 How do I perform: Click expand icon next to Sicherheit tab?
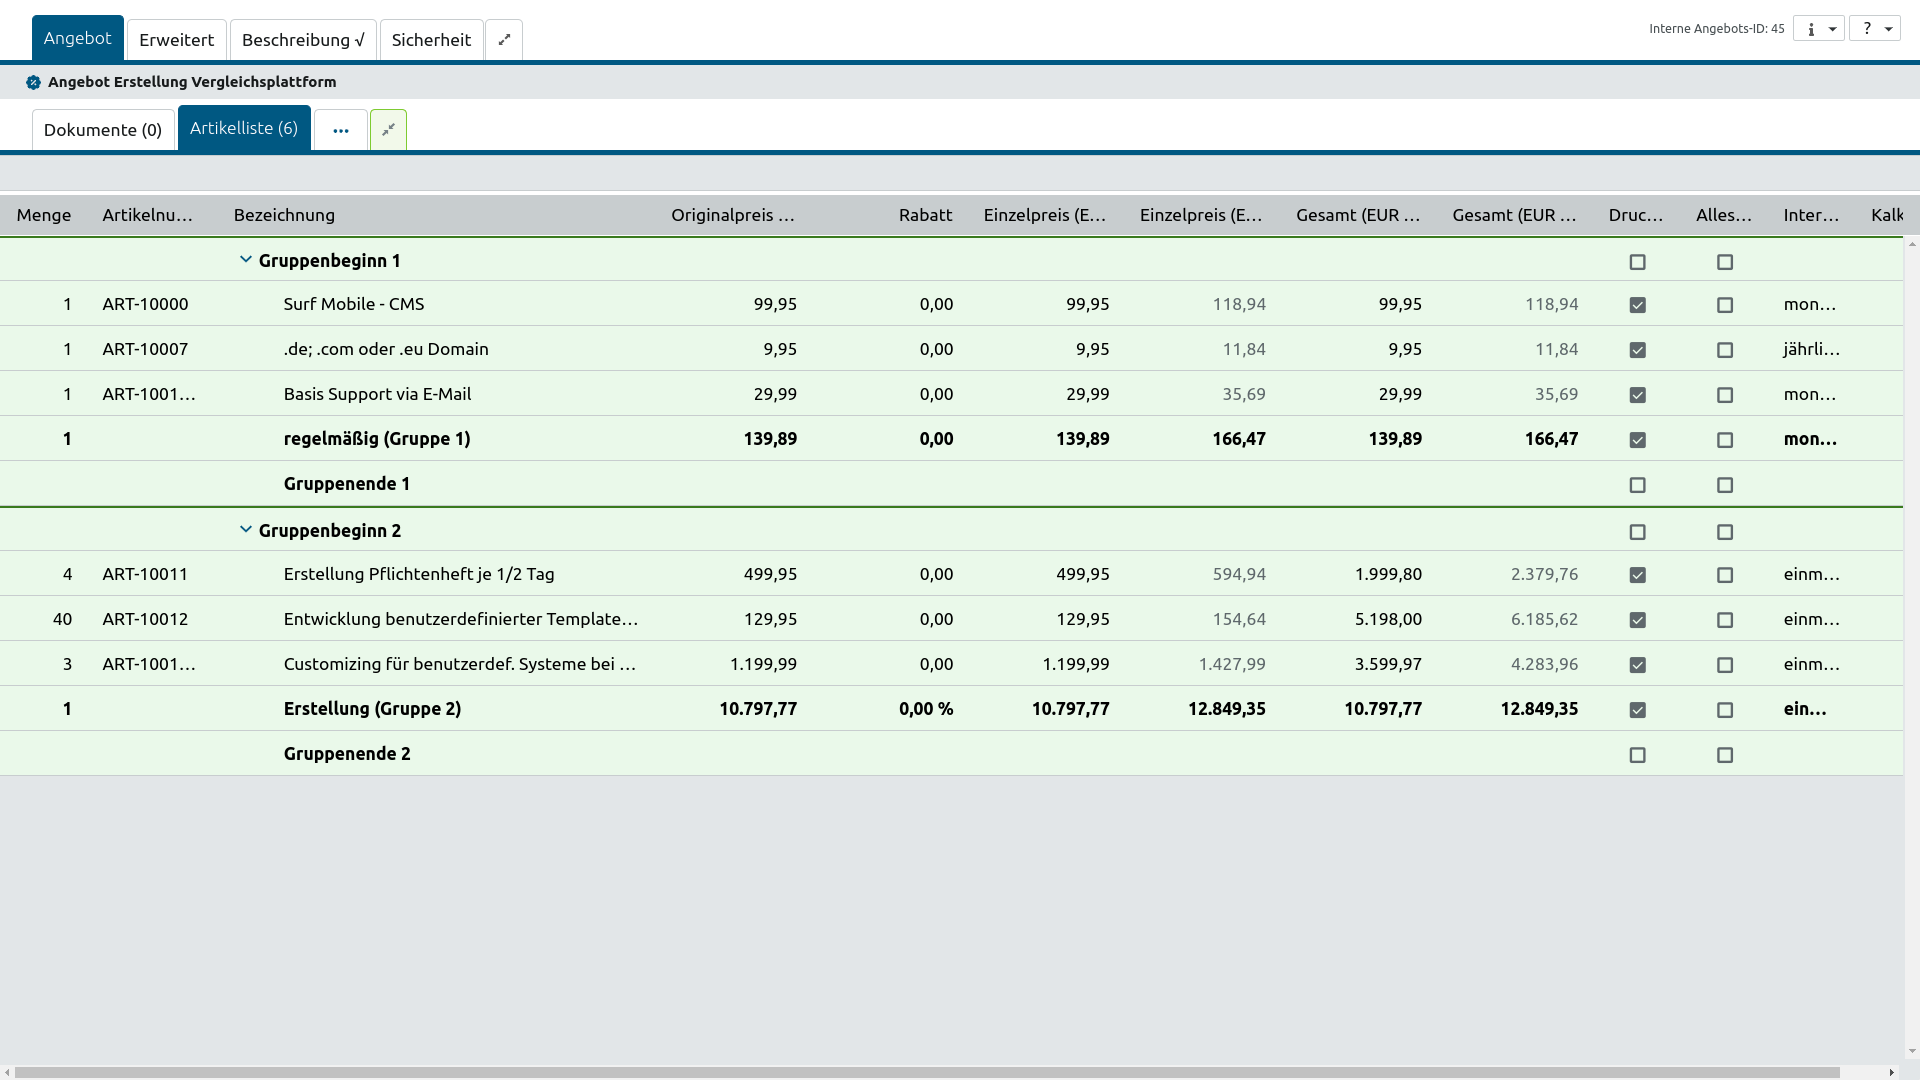point(504,40)
